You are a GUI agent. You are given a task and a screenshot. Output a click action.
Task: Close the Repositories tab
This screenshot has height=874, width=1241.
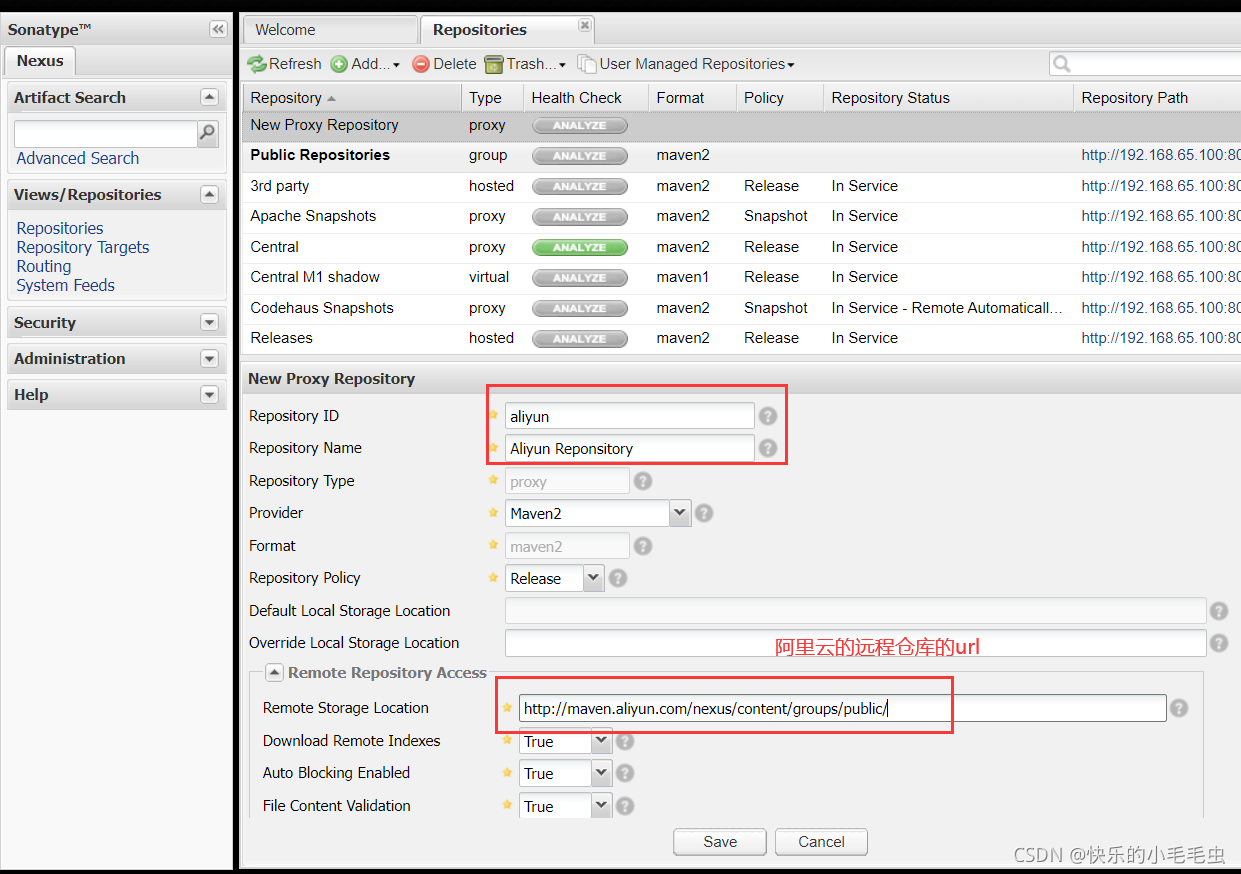585,25
